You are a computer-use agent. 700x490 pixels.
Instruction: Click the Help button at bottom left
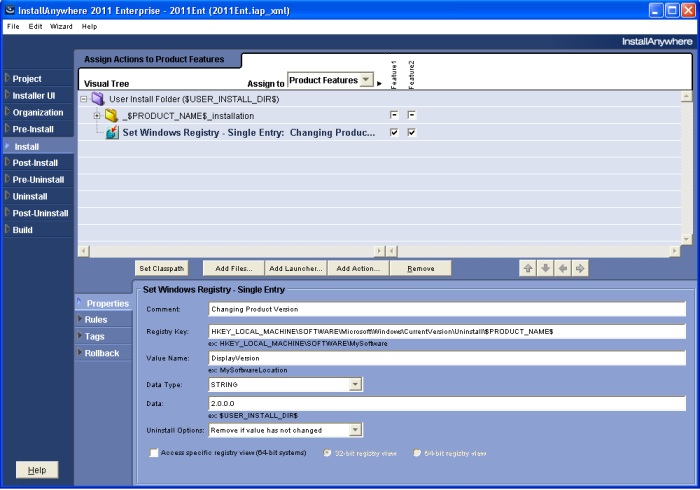37,470
